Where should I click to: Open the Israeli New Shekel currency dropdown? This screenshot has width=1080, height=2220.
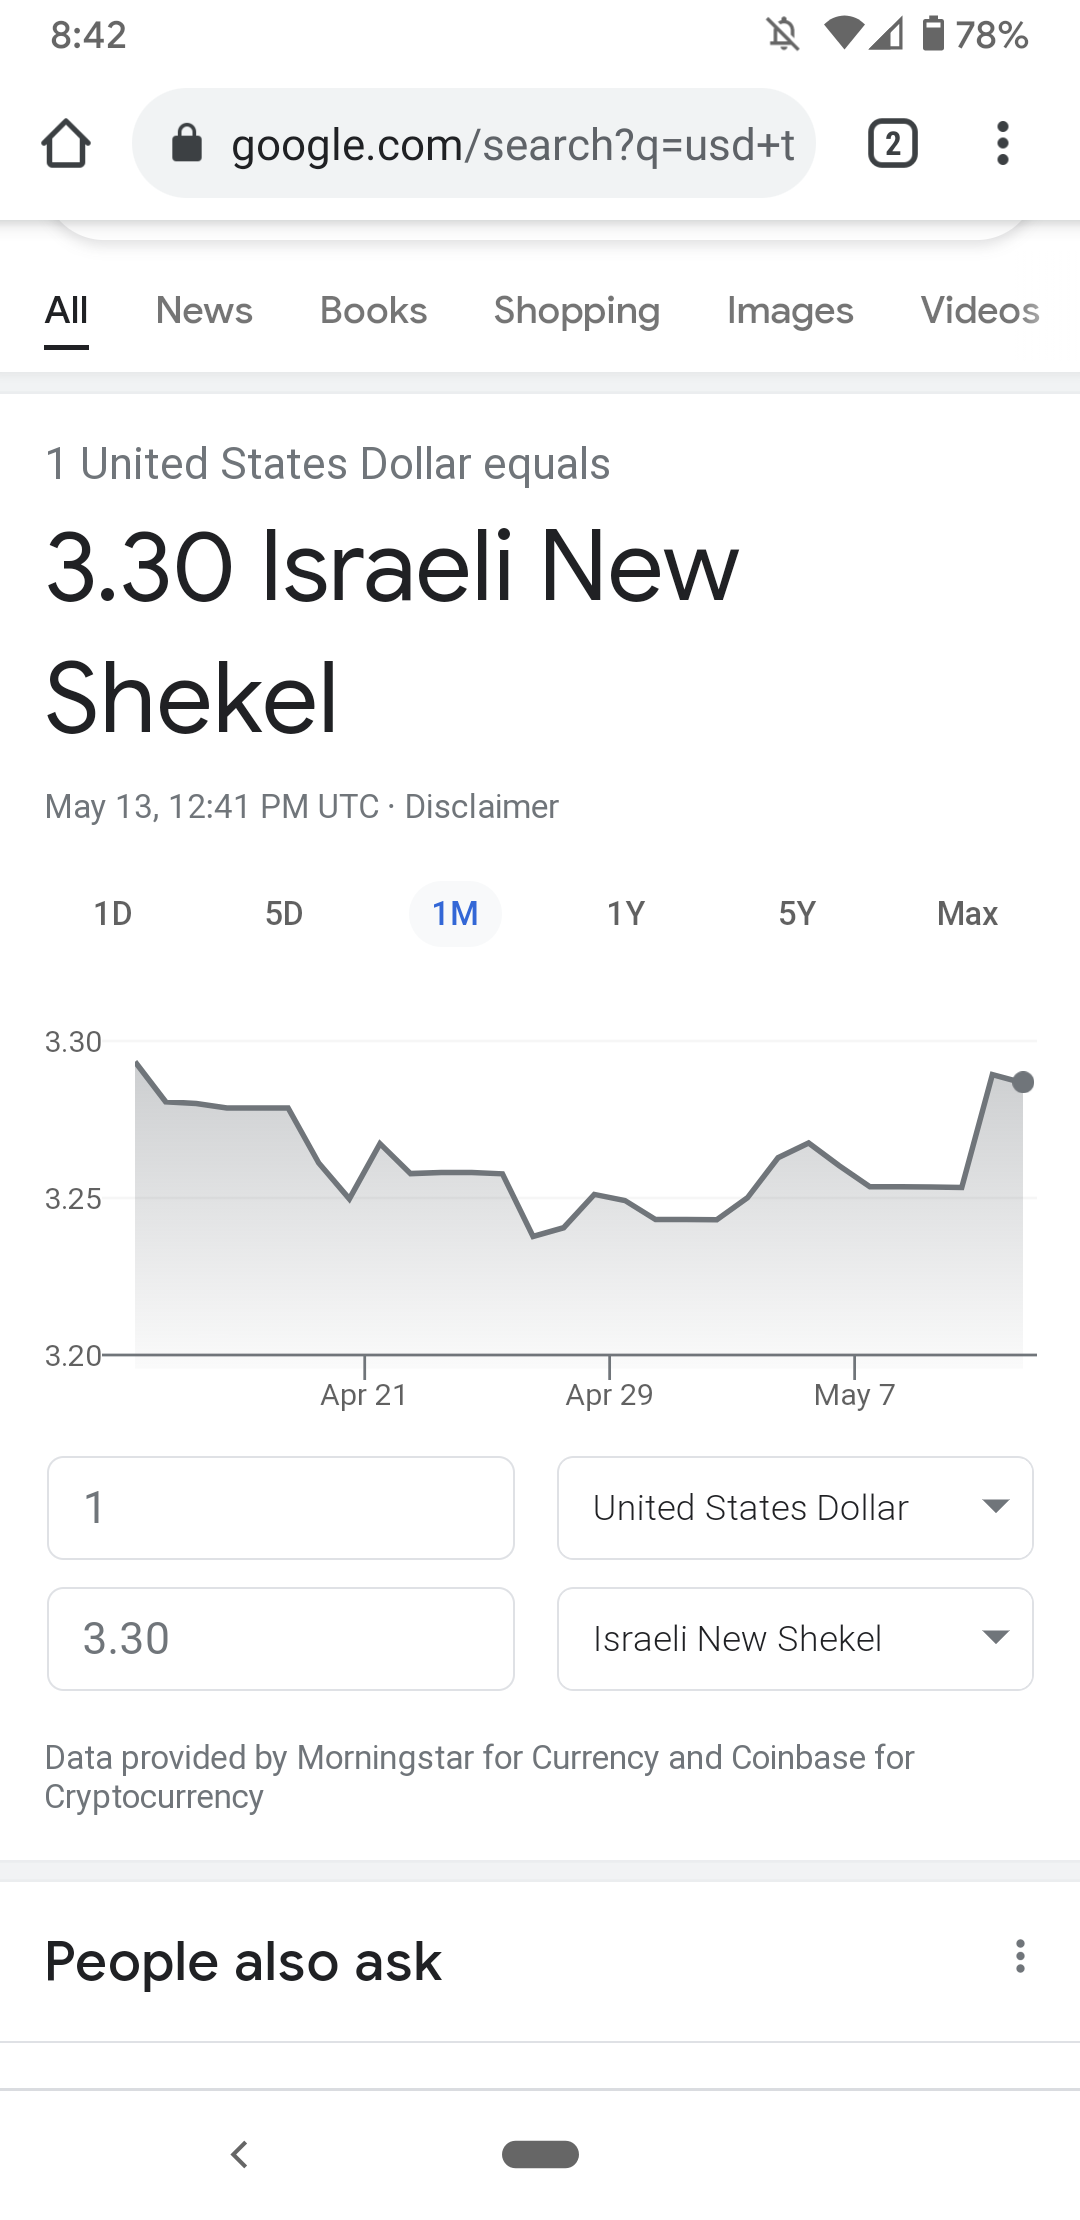pyautogui.click(x=795, y=1639)
